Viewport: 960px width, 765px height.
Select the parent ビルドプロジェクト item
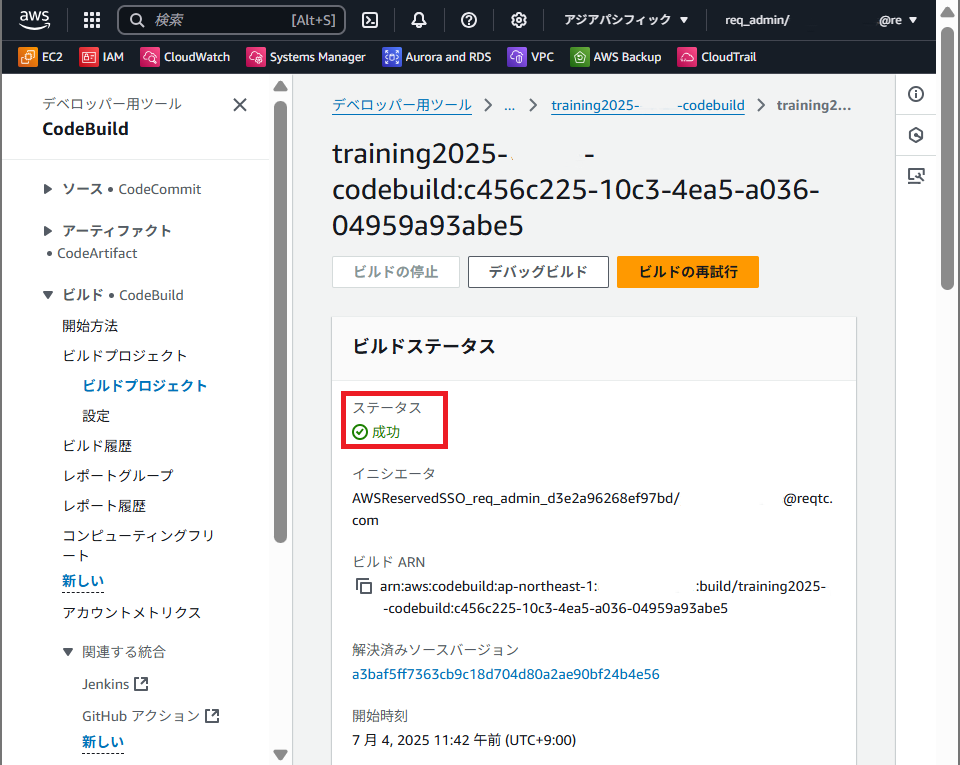[x=125, y=356]
